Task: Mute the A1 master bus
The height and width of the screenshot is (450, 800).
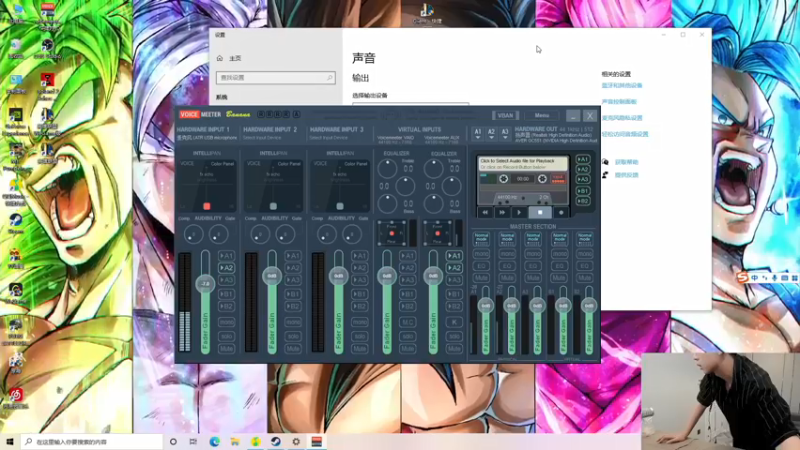Action: pos(481,278)
